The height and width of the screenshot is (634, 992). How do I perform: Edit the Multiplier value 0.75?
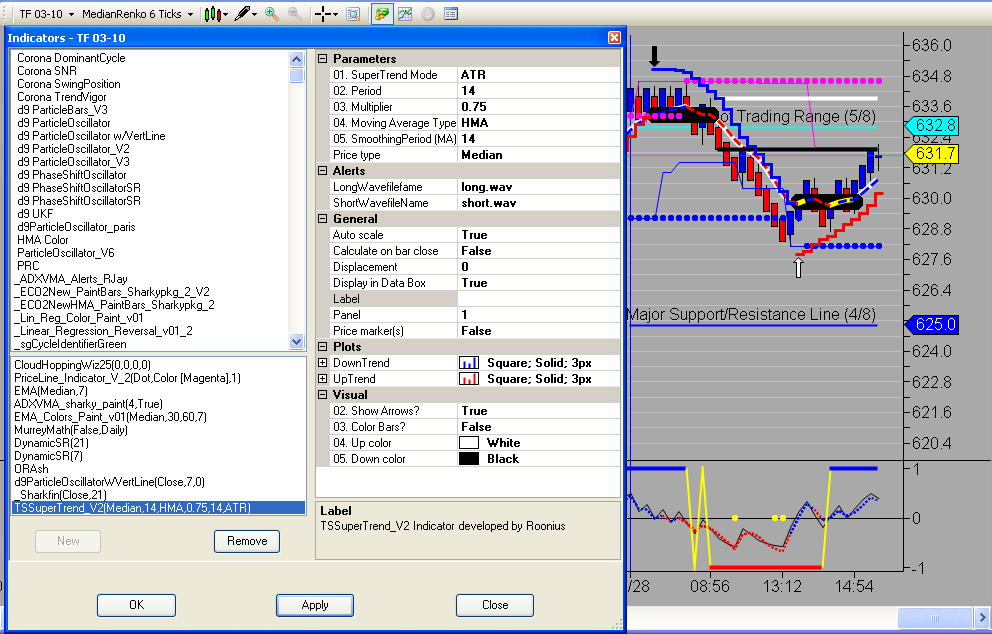[538, 107]
